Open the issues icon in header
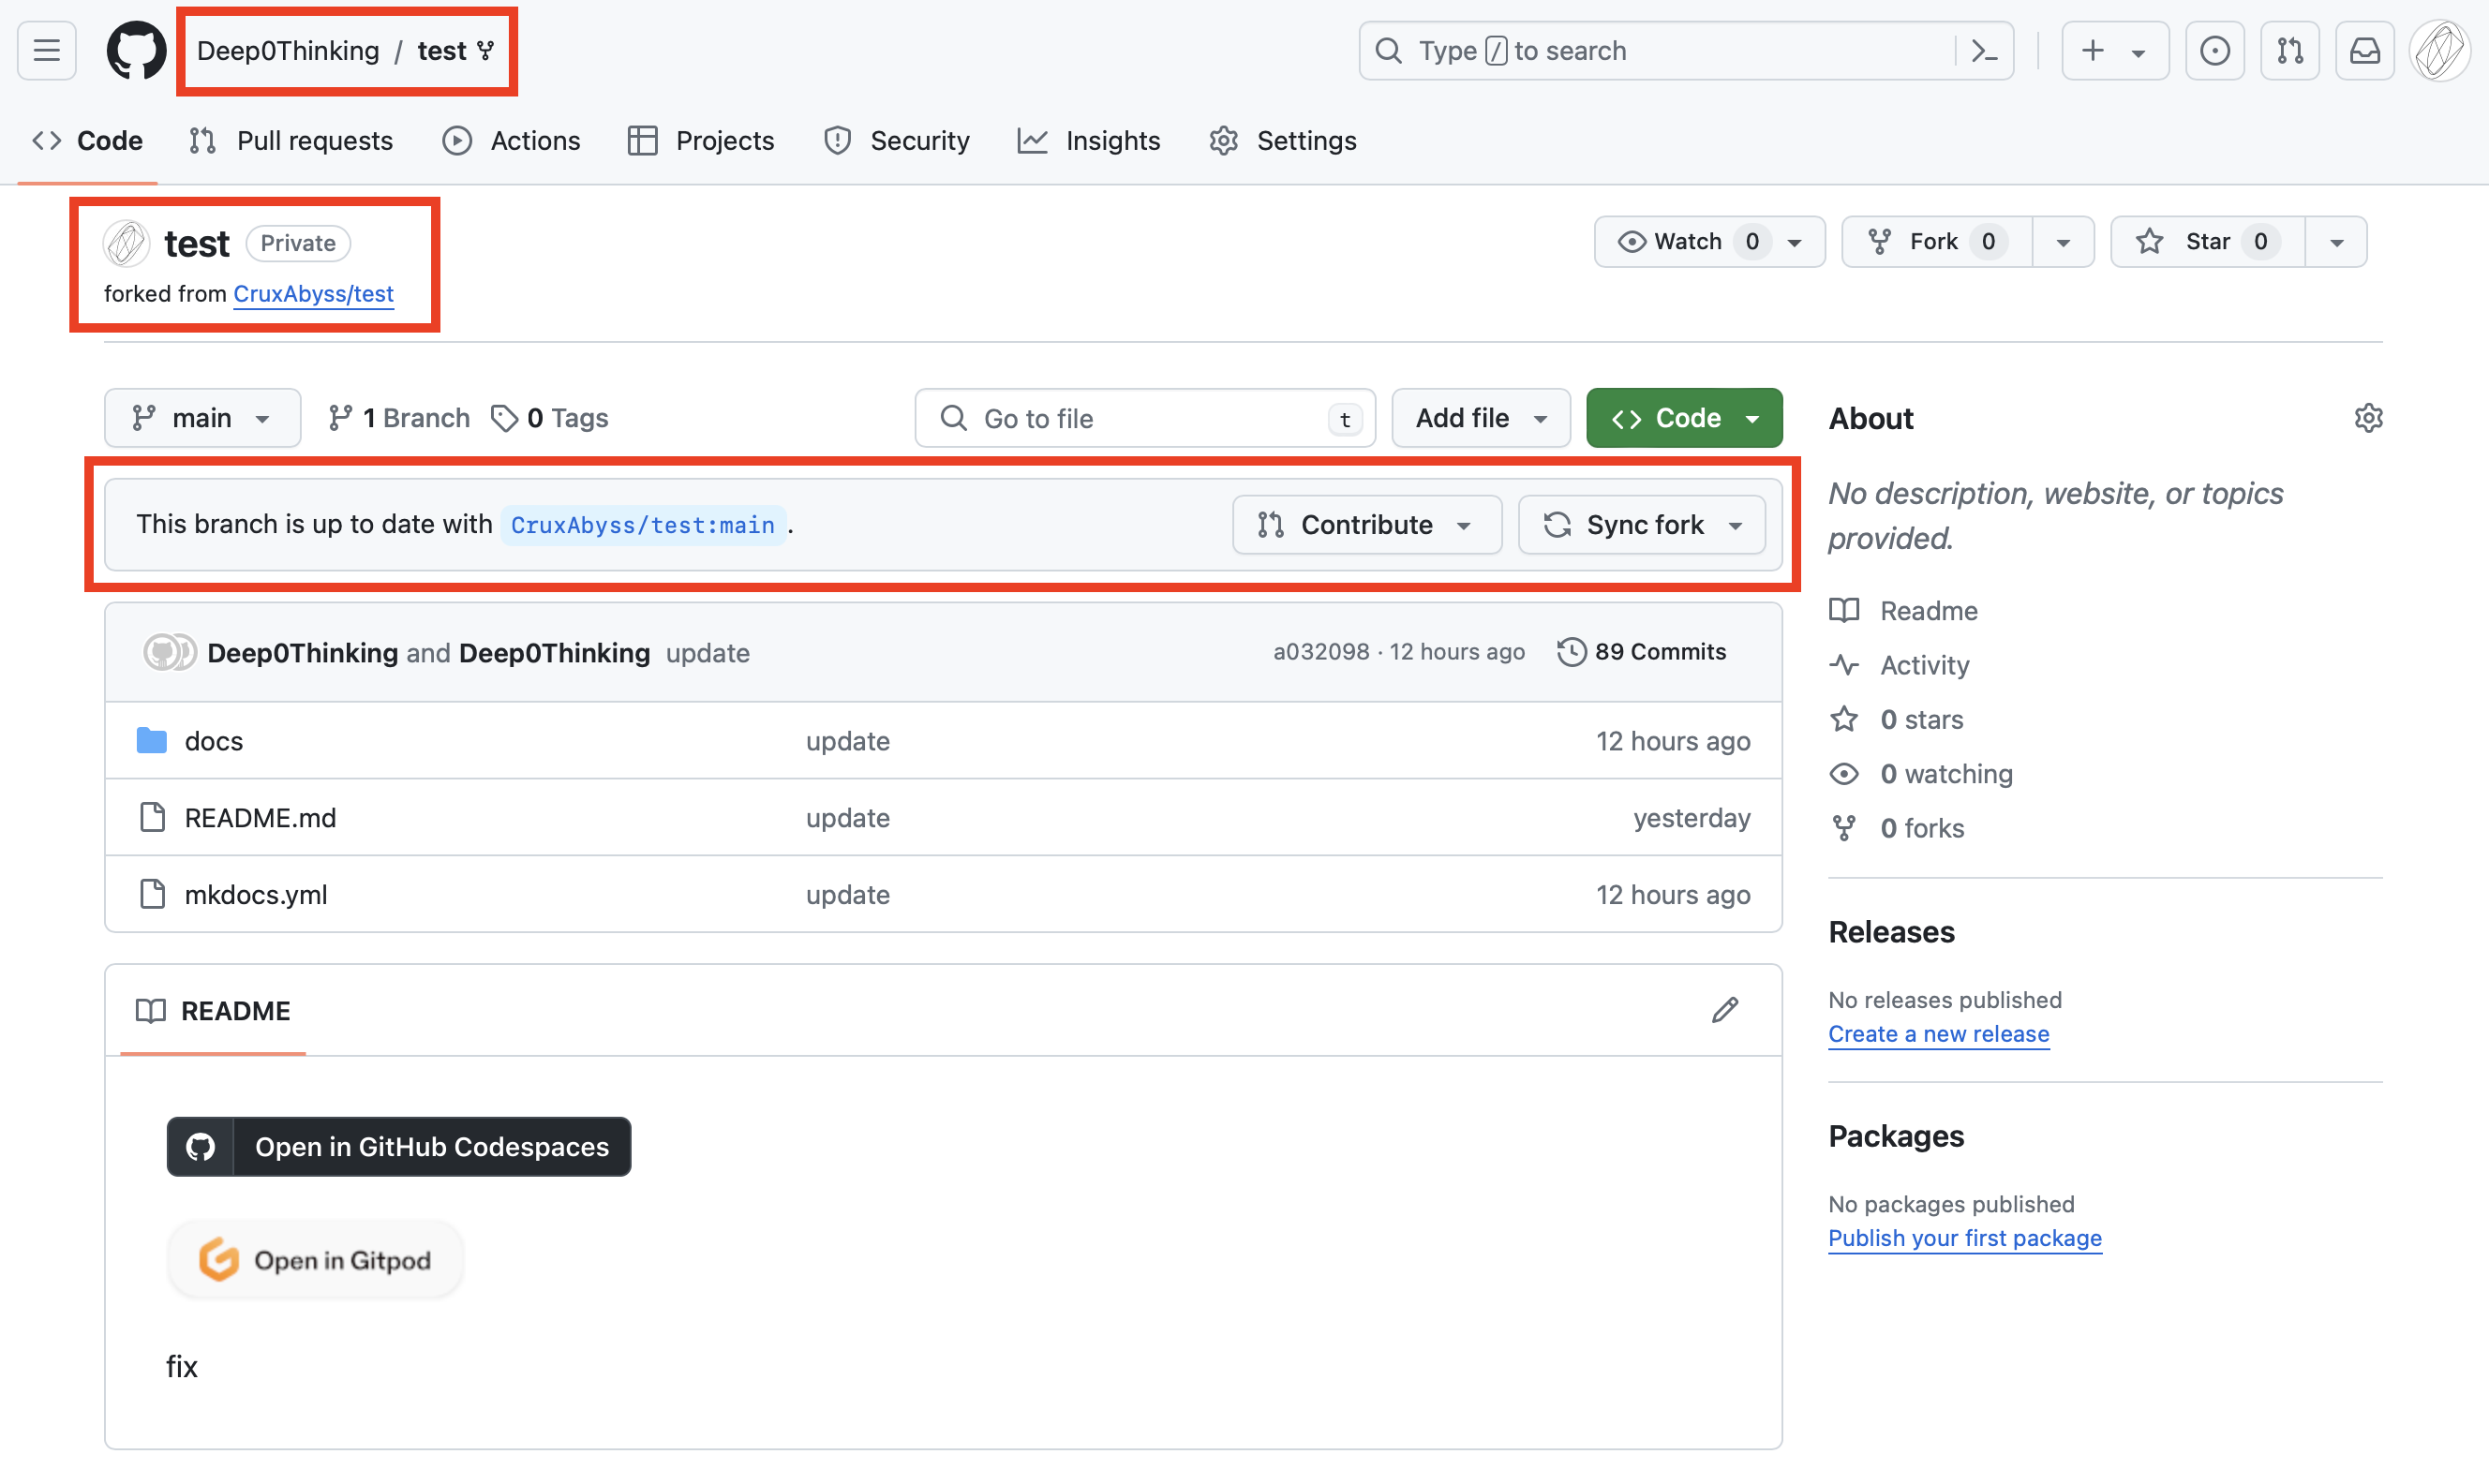This screenshot has width=2489, height=1484. pyautogui.click(x=2214, y=50)
